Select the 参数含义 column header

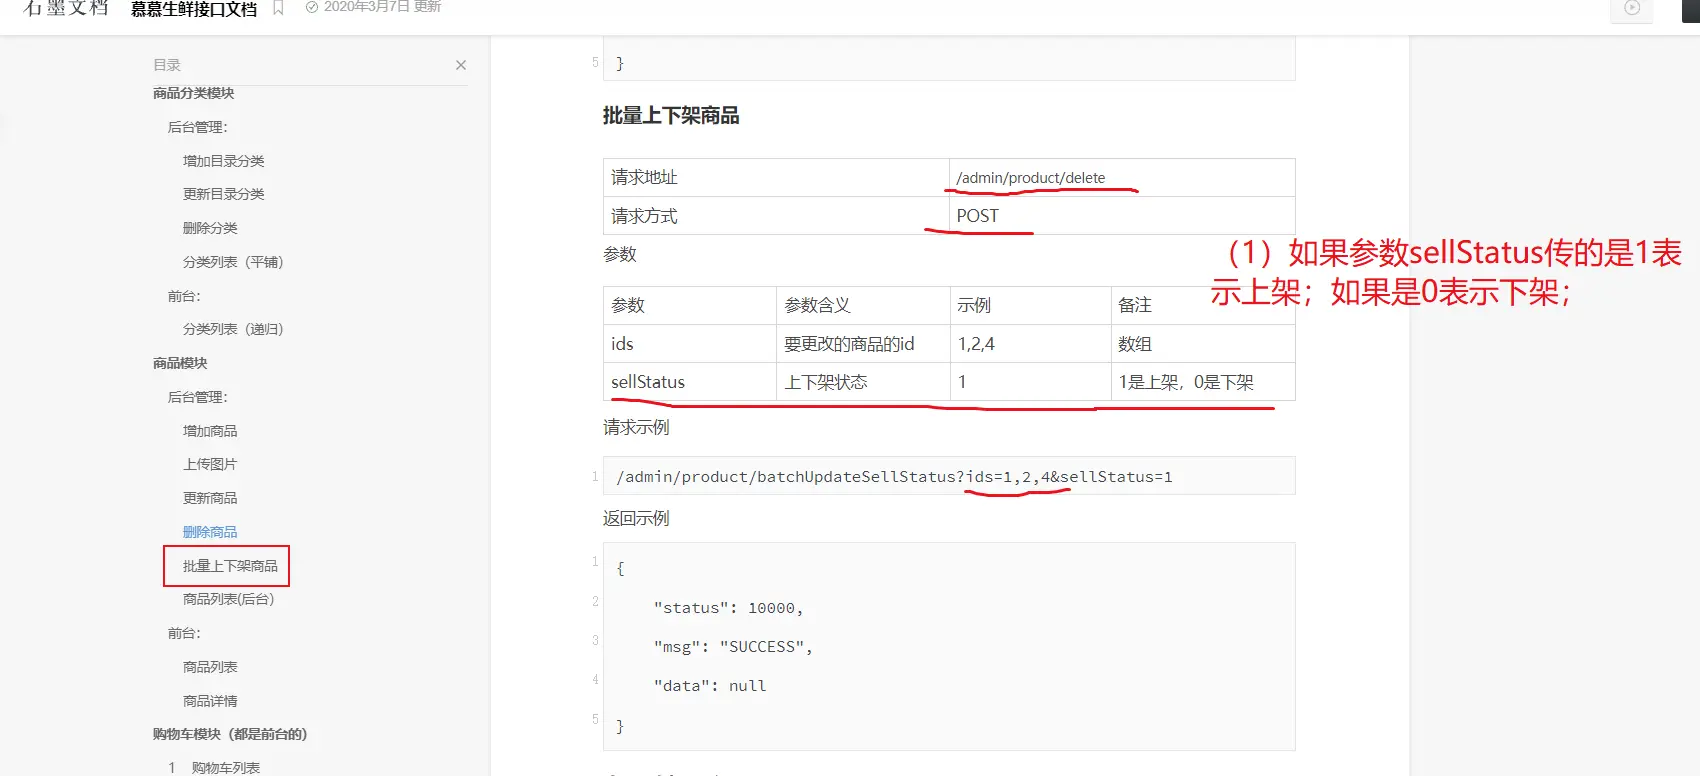tap(863, 306)
